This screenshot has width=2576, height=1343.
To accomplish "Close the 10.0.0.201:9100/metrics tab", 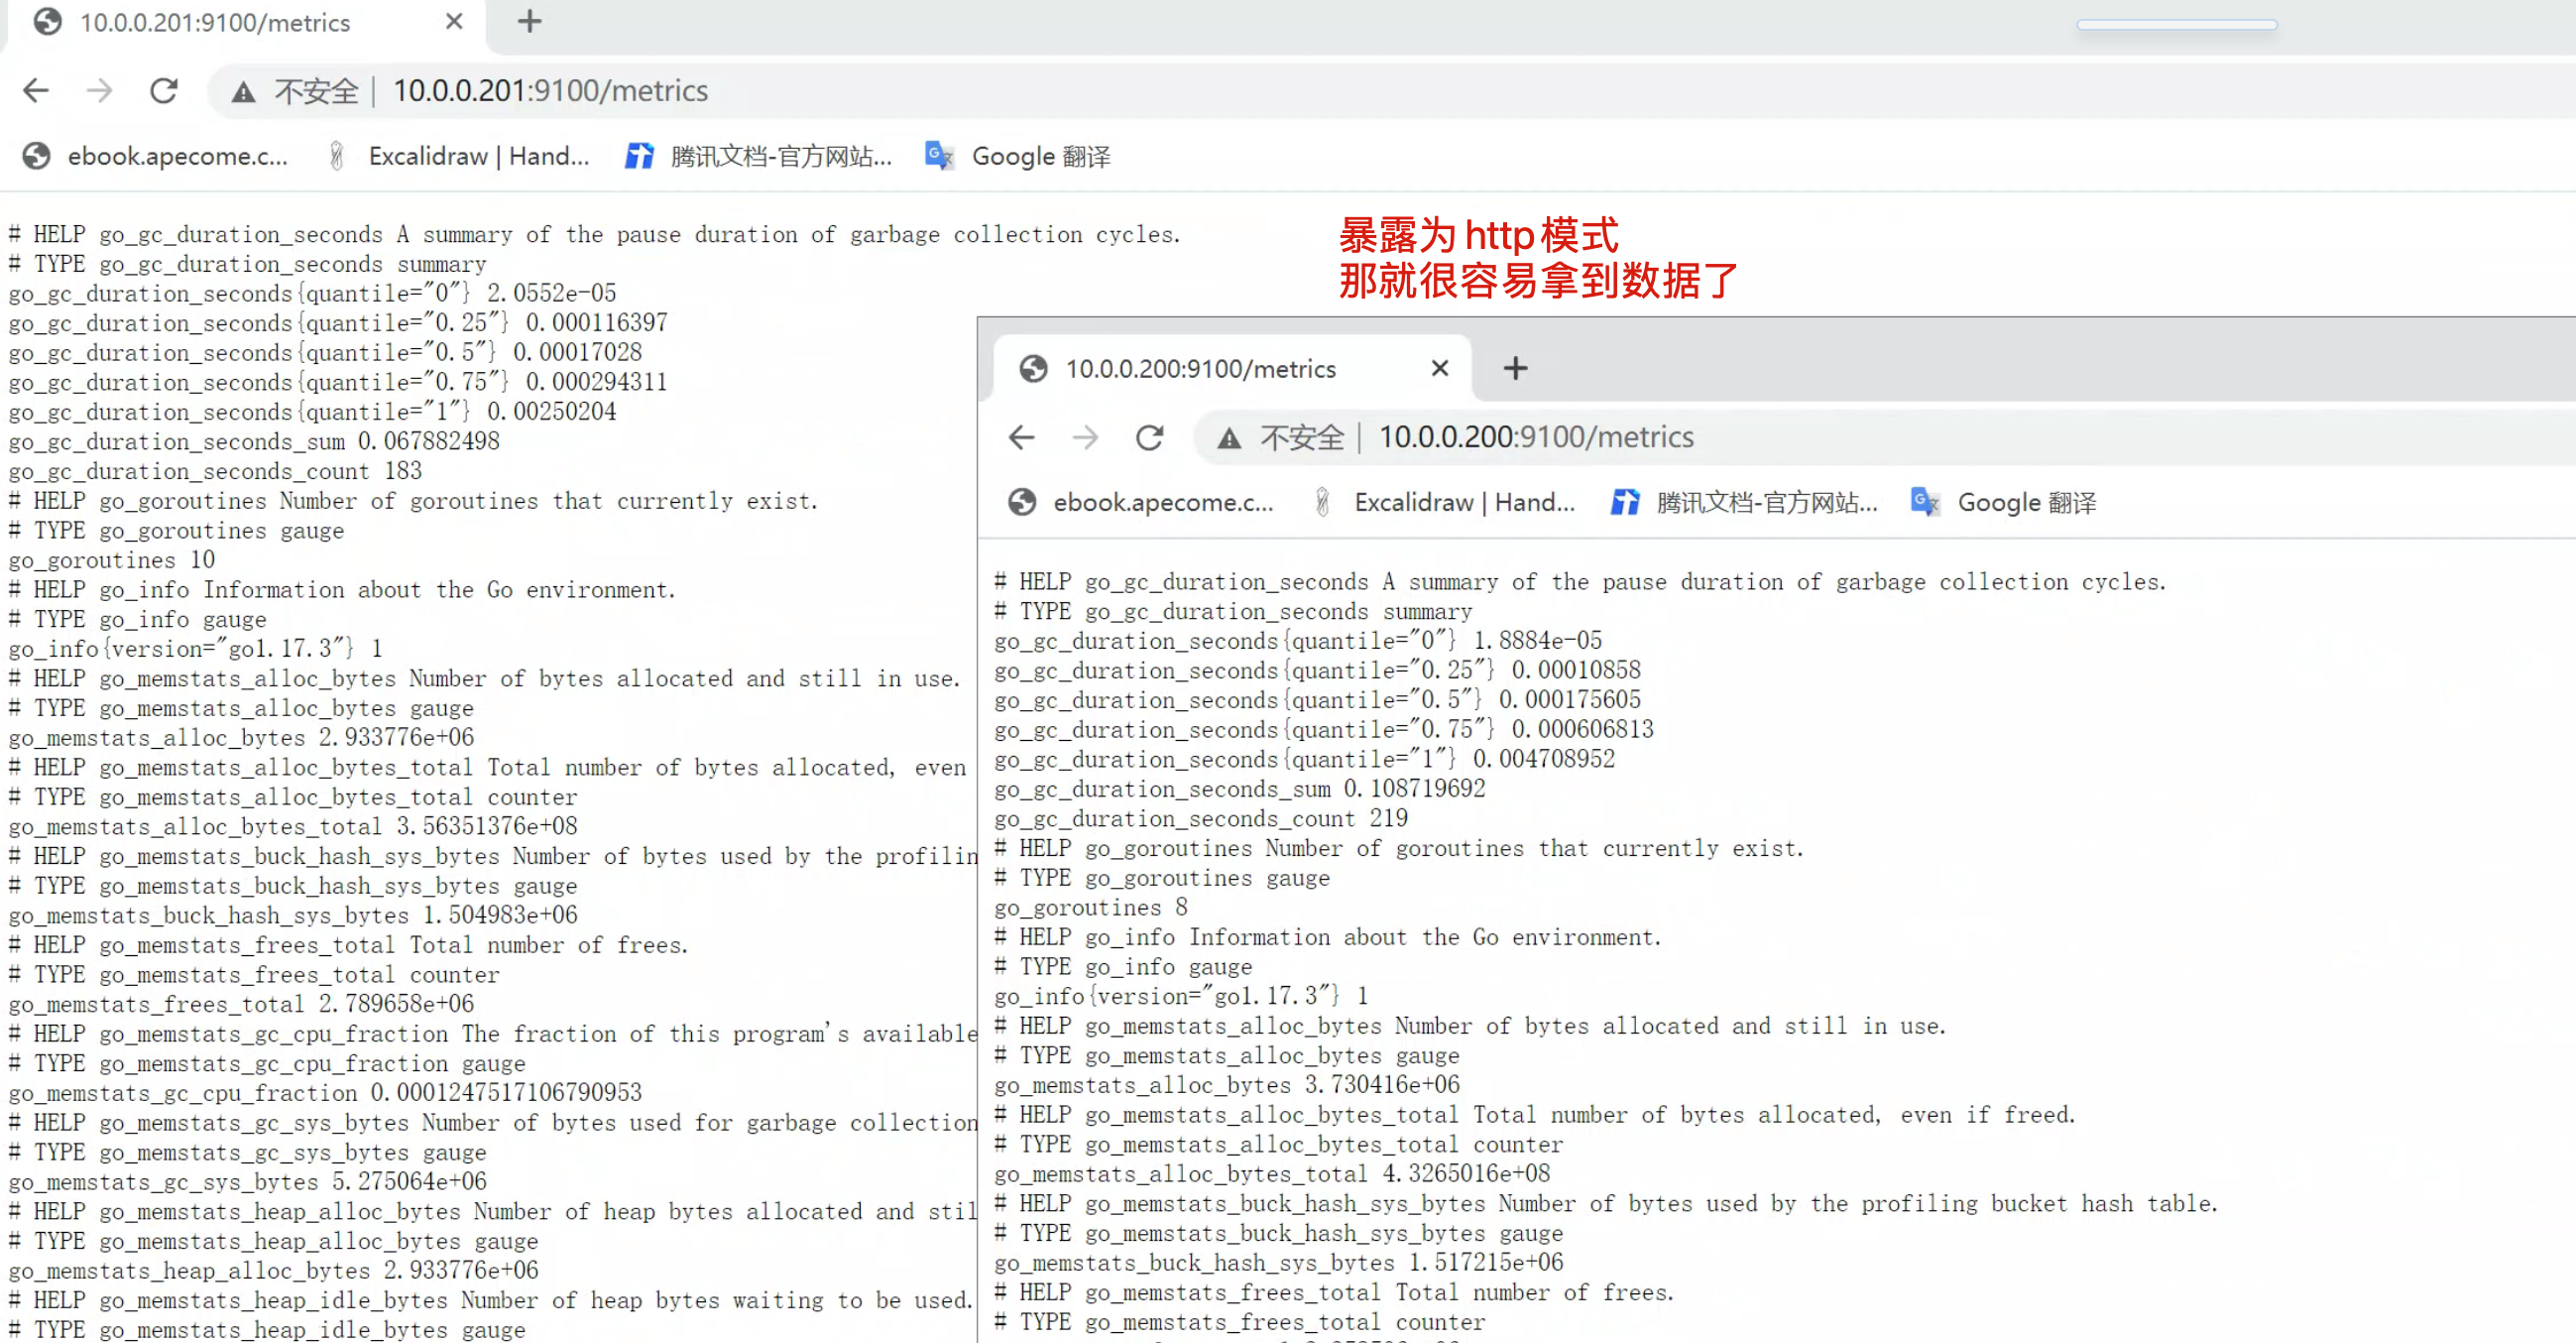I will click(x=454, y=21).
